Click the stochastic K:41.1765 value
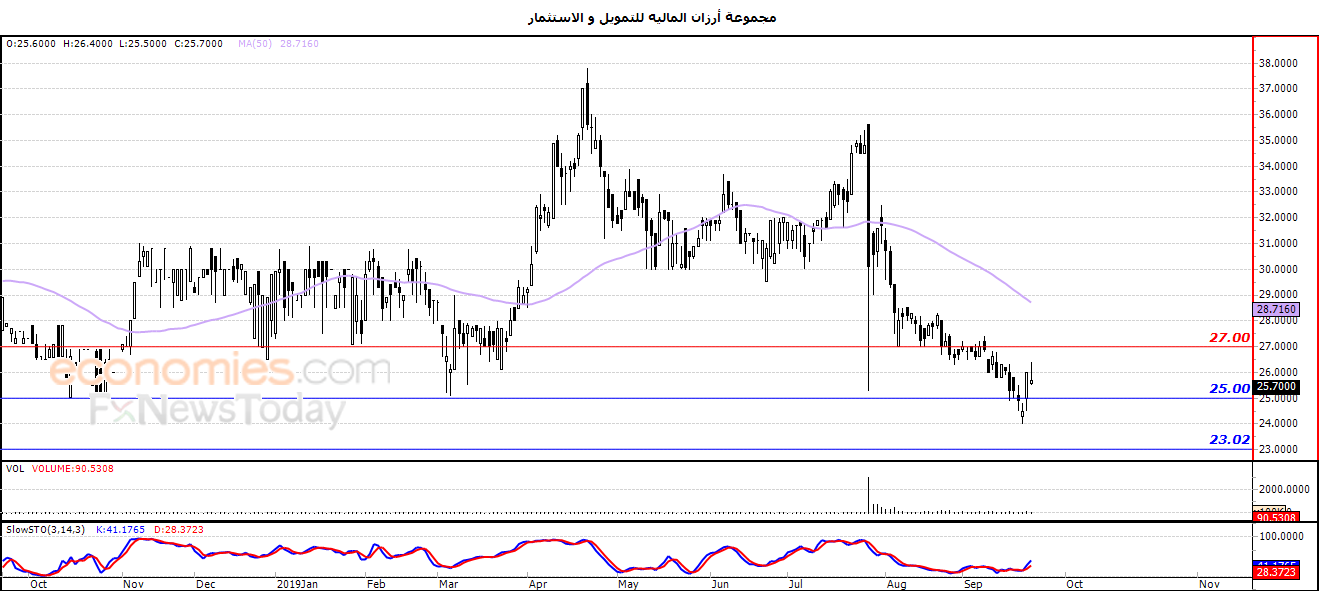The height and width of the screenshot is (591, 1319). pos(121,529)
